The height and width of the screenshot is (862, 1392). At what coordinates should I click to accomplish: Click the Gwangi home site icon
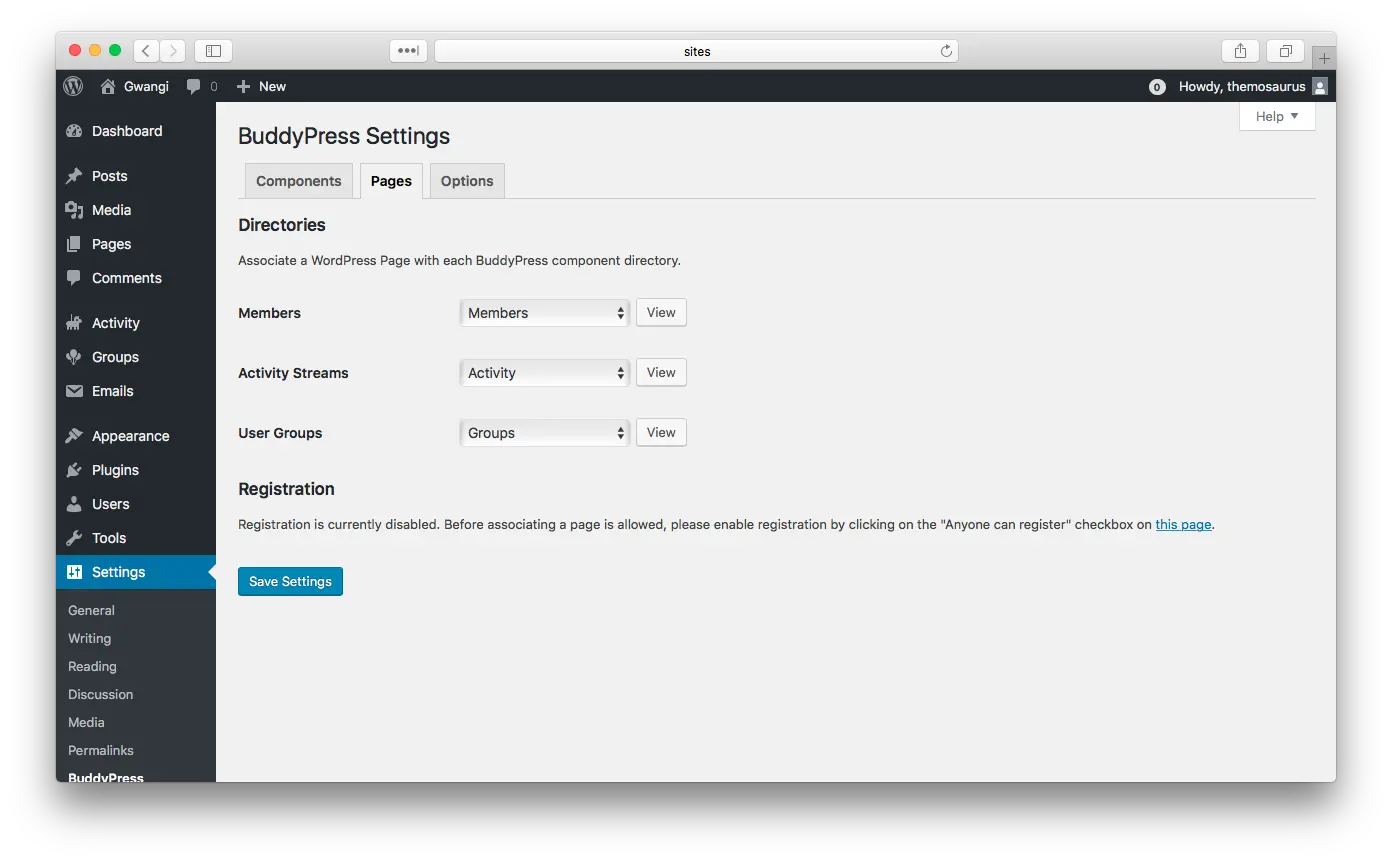click(x=108, y=87)
